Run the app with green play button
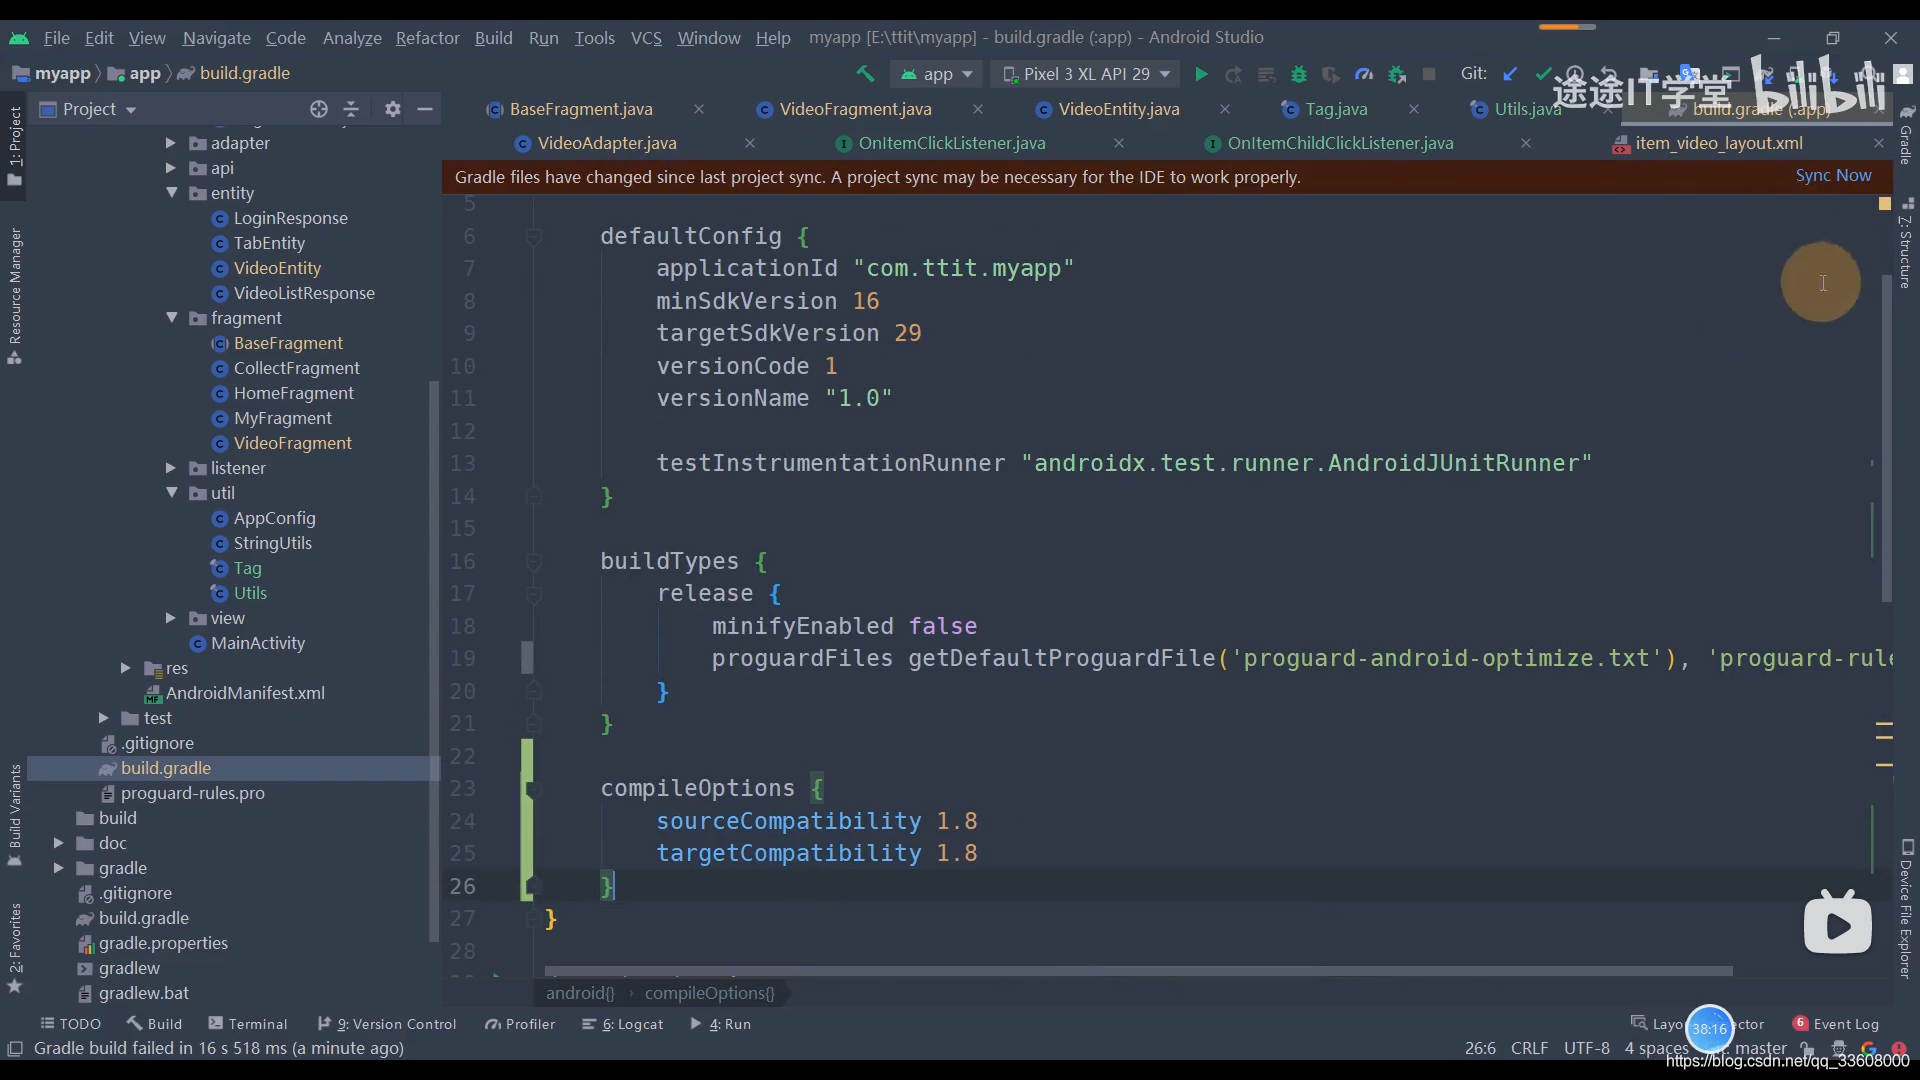1920x1080 pixels. [1201, 74]
